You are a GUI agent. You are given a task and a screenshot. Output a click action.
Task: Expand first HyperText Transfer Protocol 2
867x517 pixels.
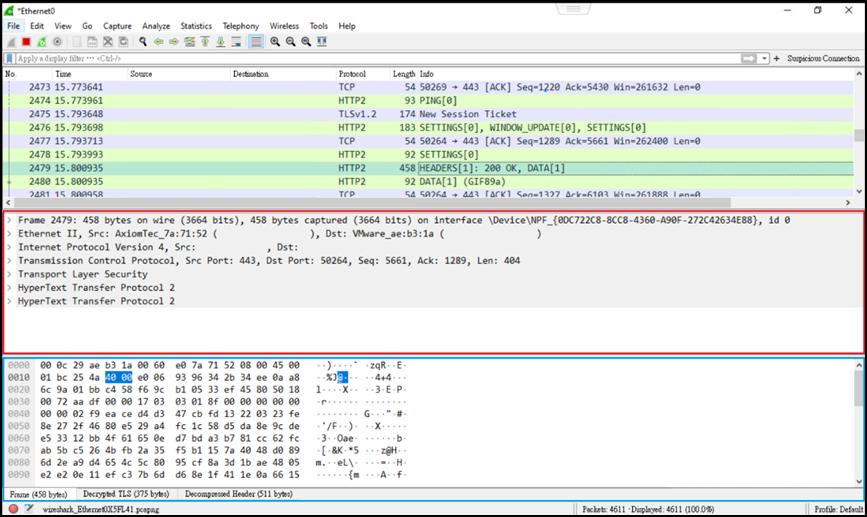click(10, 288)
